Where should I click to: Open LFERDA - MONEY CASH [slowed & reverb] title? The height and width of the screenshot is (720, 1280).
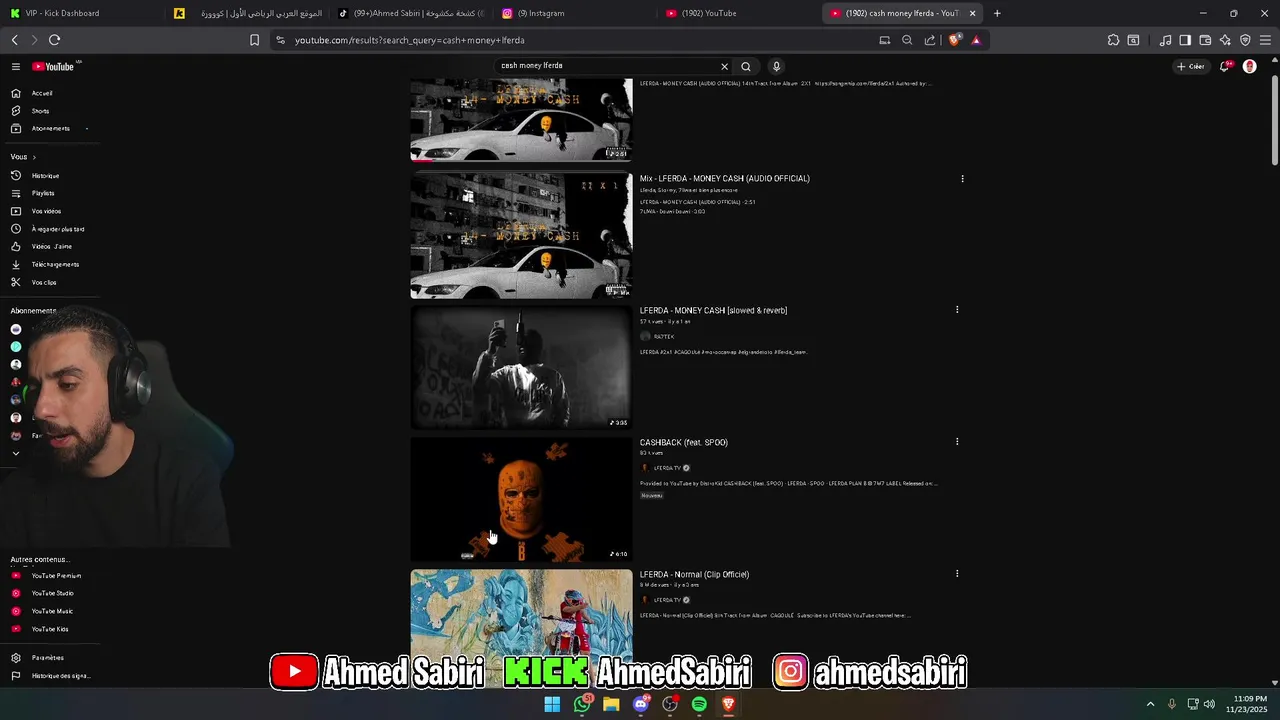(713, 311)
